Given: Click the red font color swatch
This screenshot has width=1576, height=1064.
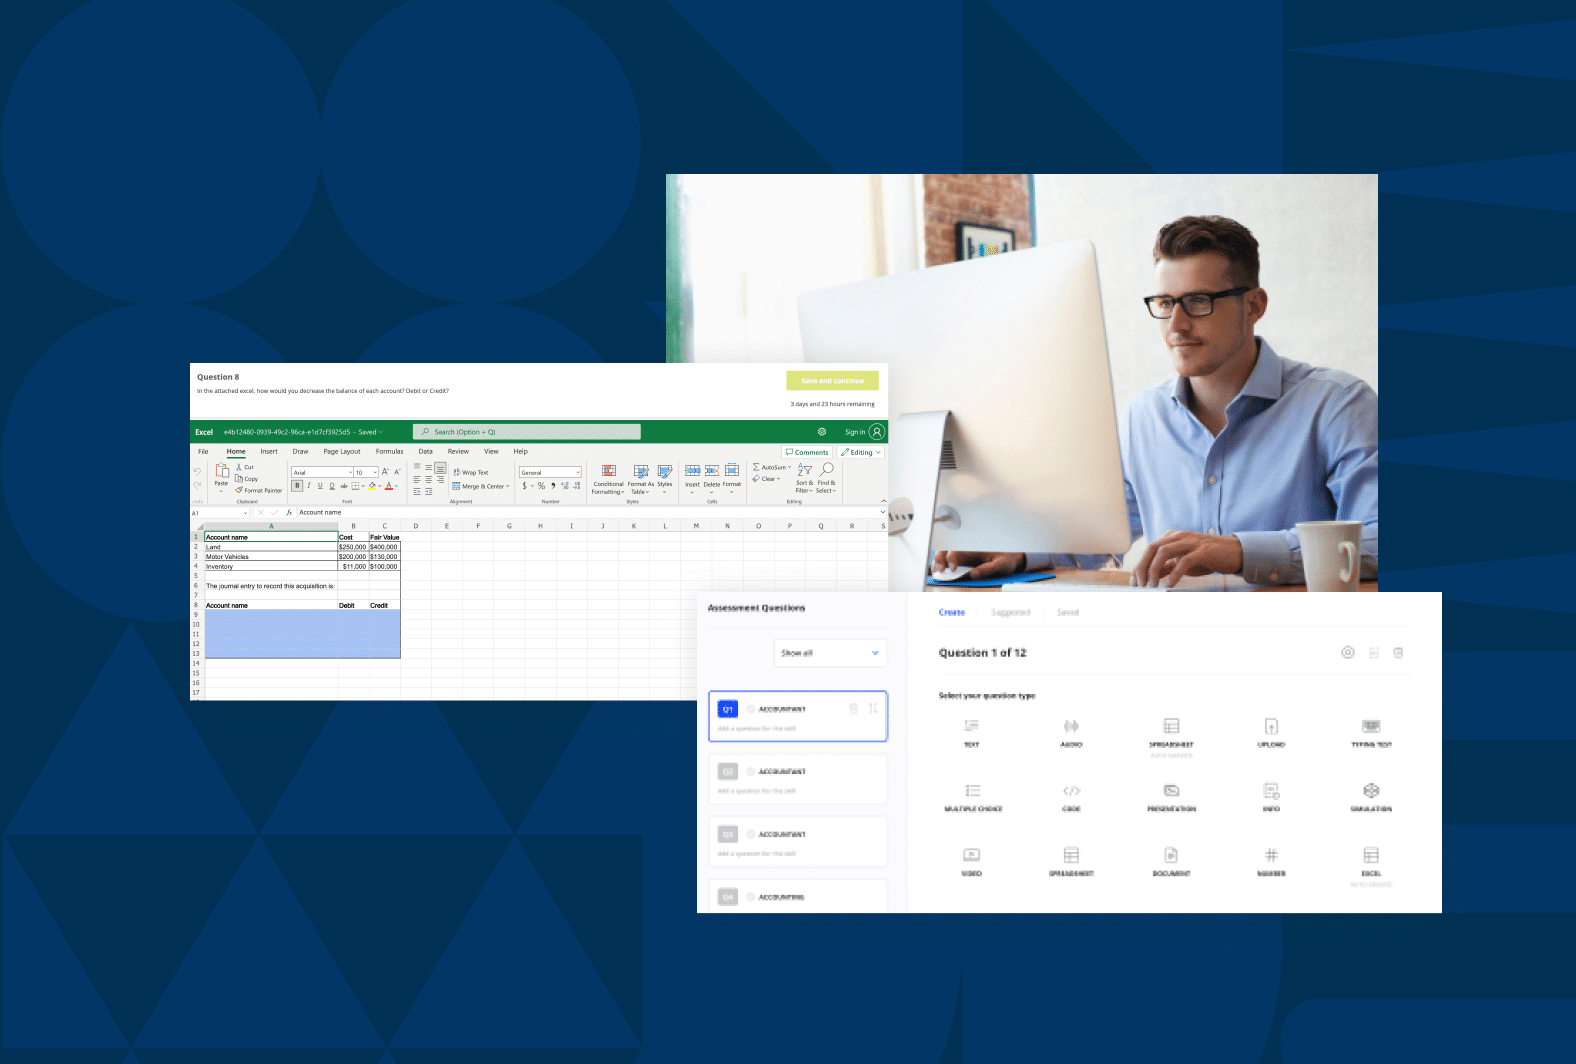Looking at the screenshot, I should click(x=389, y=486).
